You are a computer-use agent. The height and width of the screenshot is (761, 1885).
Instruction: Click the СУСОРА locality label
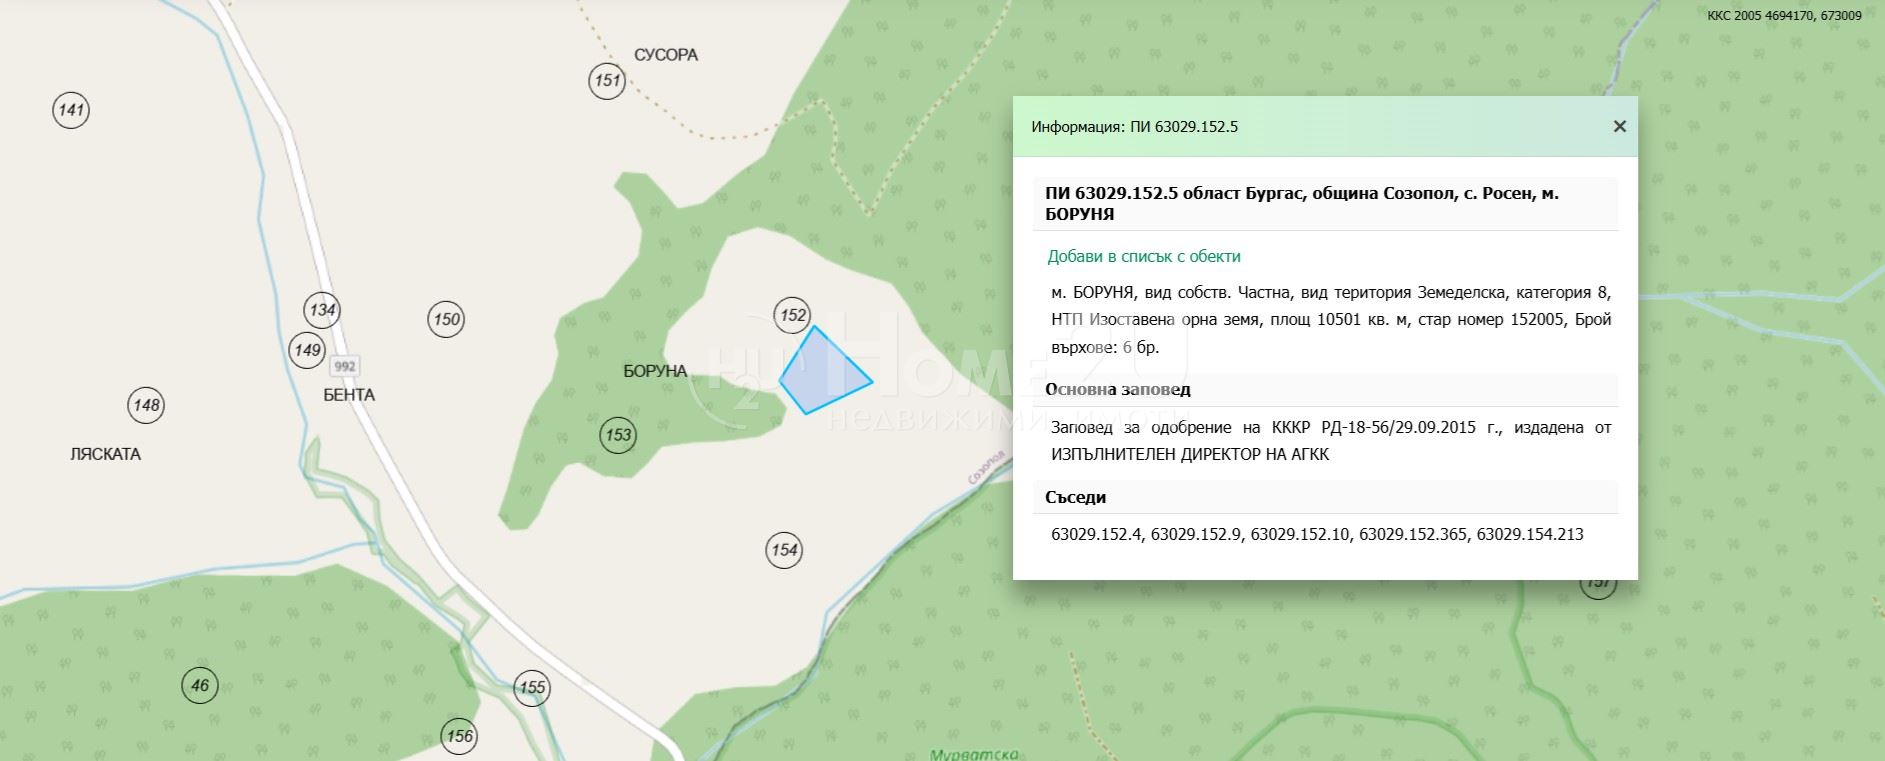(665, 55)
